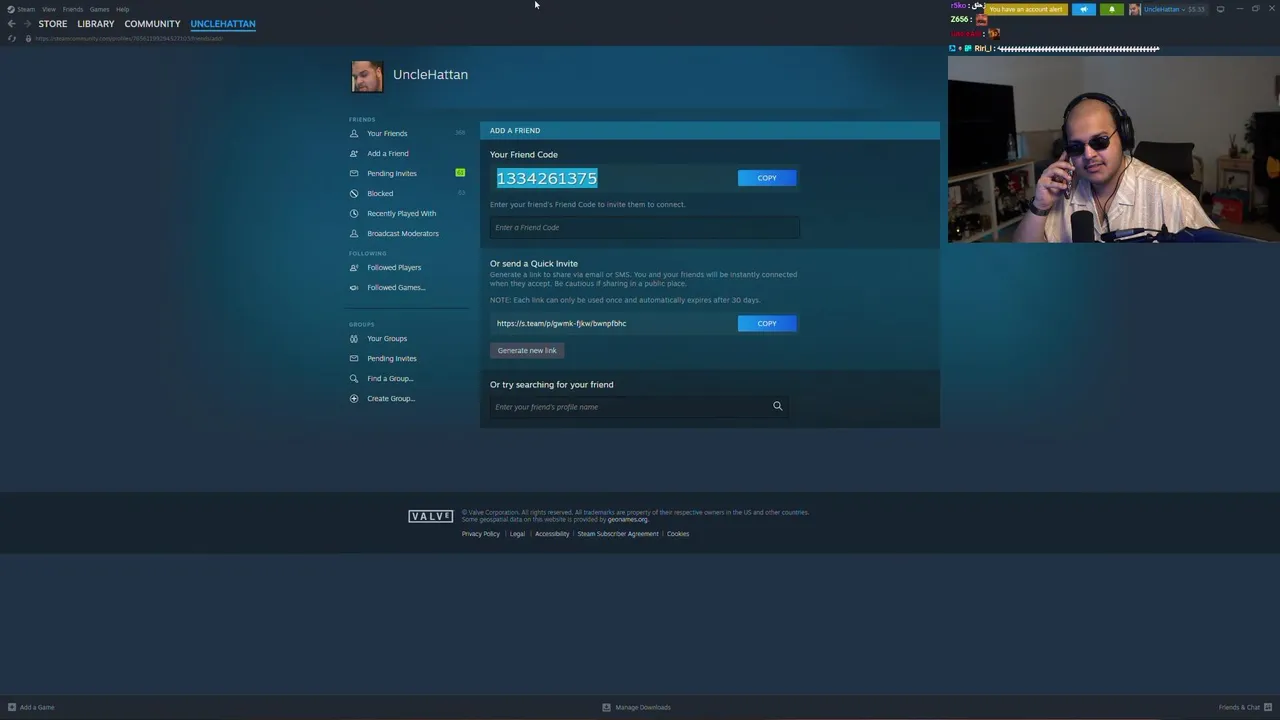
Task: Click the Add a Game plus icon
Action: (12, 707)
